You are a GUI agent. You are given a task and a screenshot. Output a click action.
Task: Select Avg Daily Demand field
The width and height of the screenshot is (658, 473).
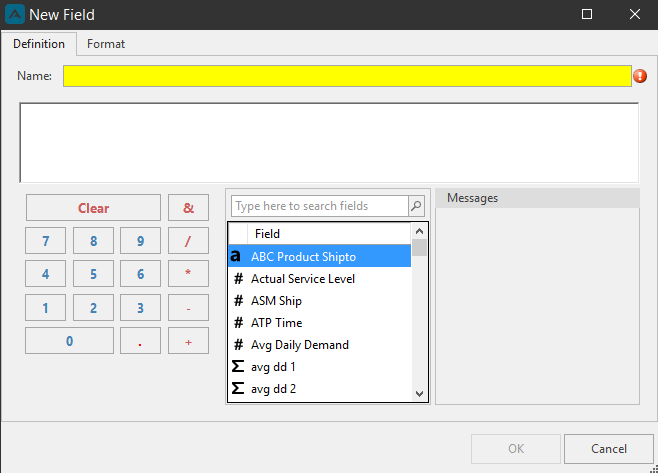319,345
